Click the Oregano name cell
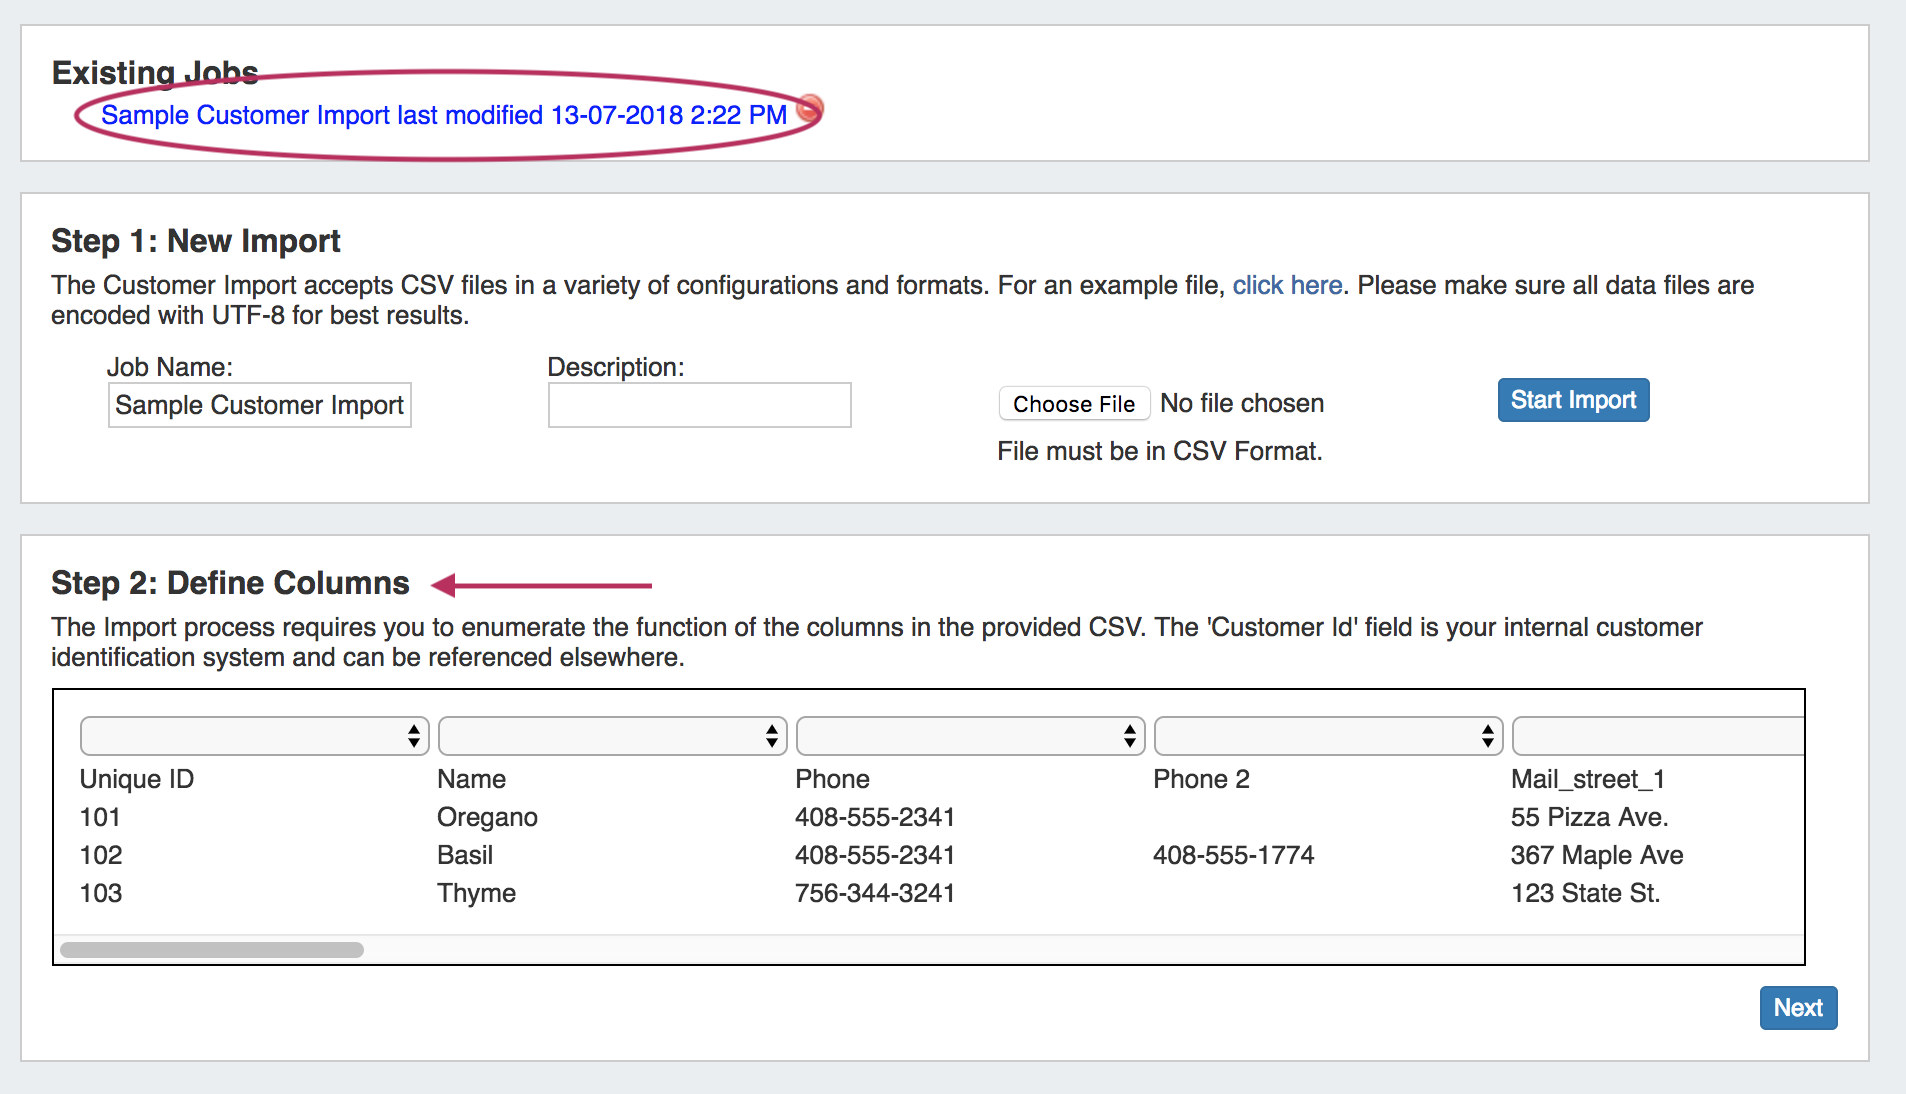This screenshot has height=1094, width=1906. 487,818
